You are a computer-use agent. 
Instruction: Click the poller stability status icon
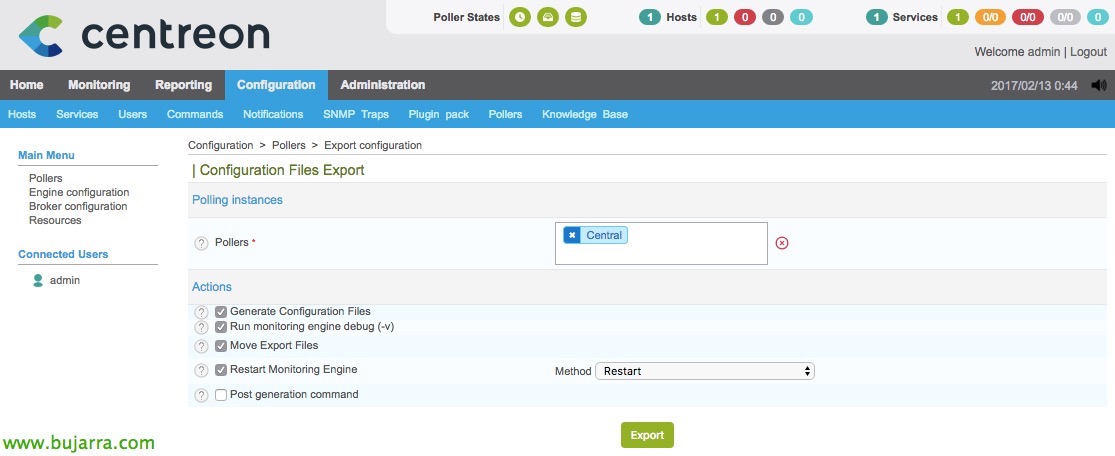[x=547, y=17]
